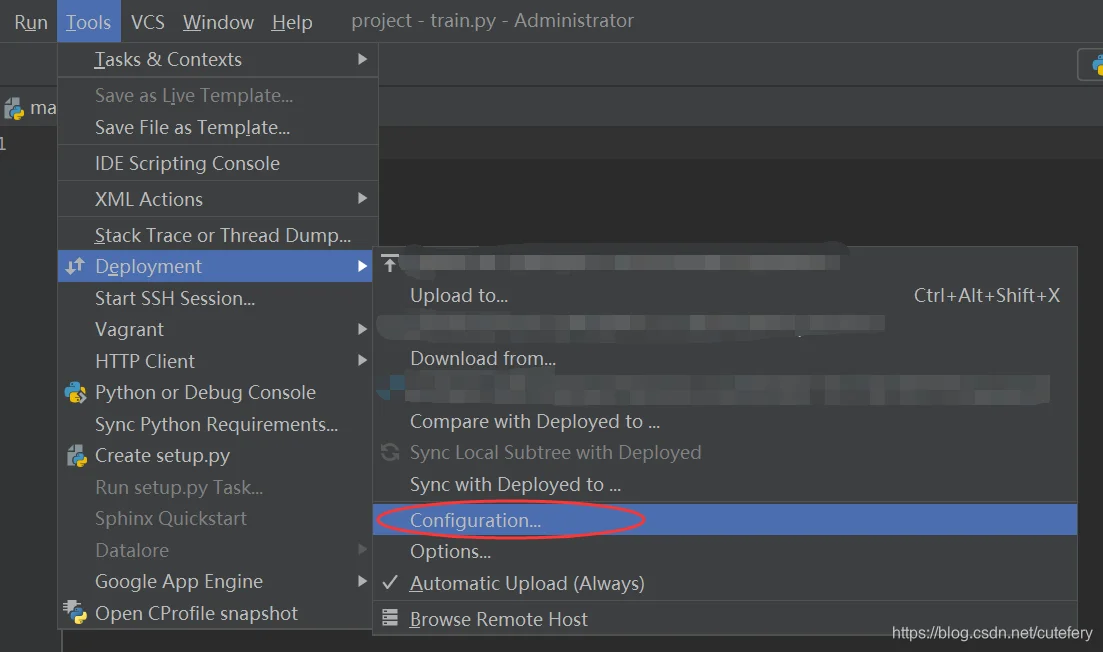Image resolution: width=1103 pixels, height=652 pixels.
Task: Click the Python file icon on editor tab
Action: (x=14, y=108)
